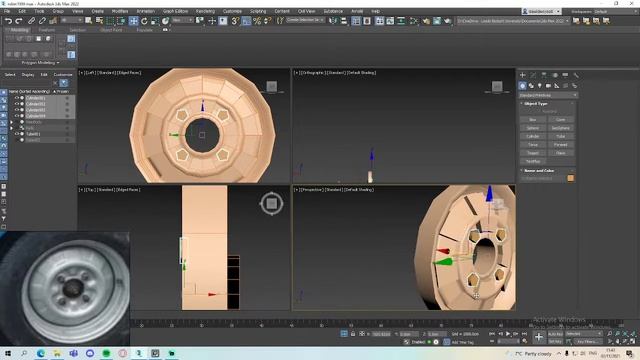
Task: Activate the Select and Rotate tool
Action: pos(144,21)
